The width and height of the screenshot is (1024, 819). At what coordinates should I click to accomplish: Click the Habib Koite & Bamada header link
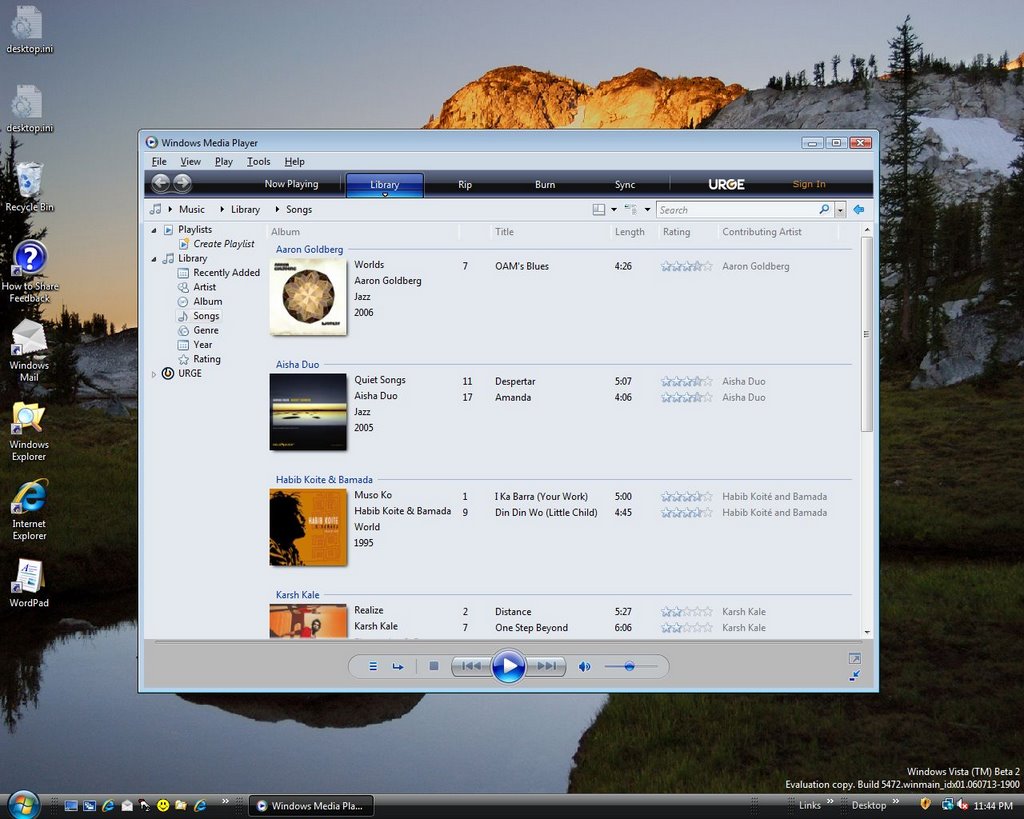pos(324,479)
